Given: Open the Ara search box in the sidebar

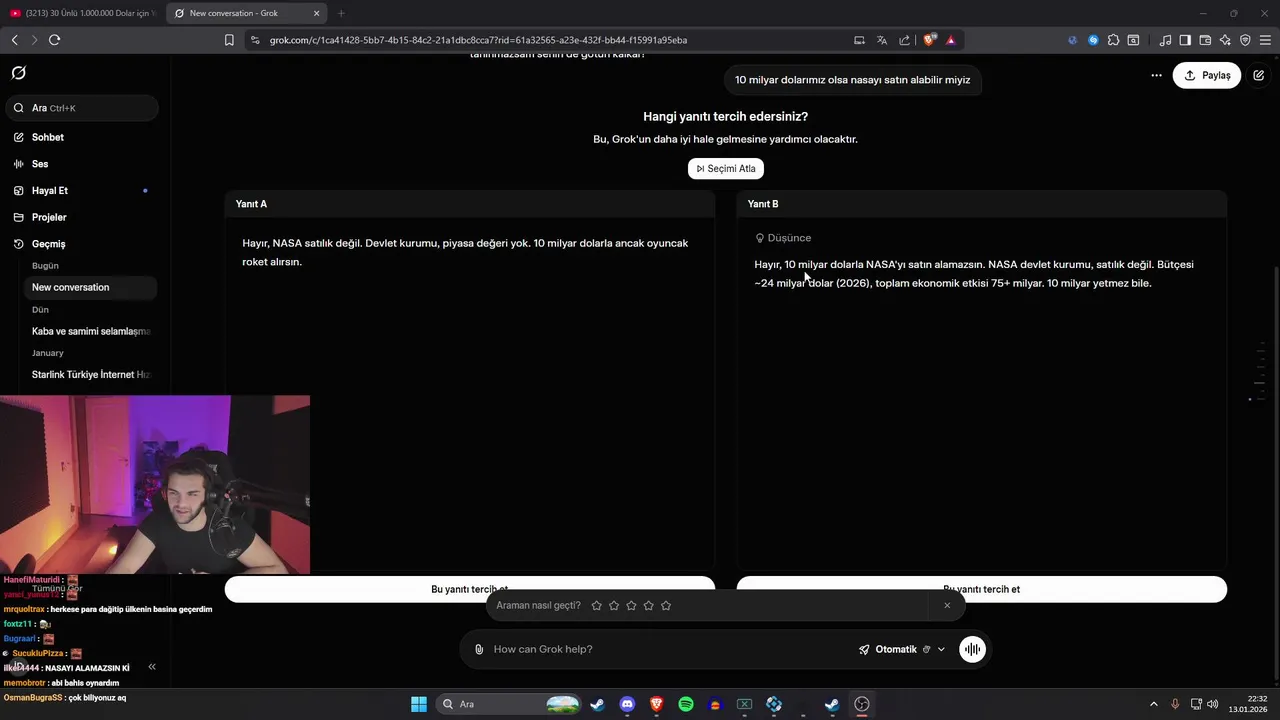Looking at the screenshot, I should click(84, 108).
